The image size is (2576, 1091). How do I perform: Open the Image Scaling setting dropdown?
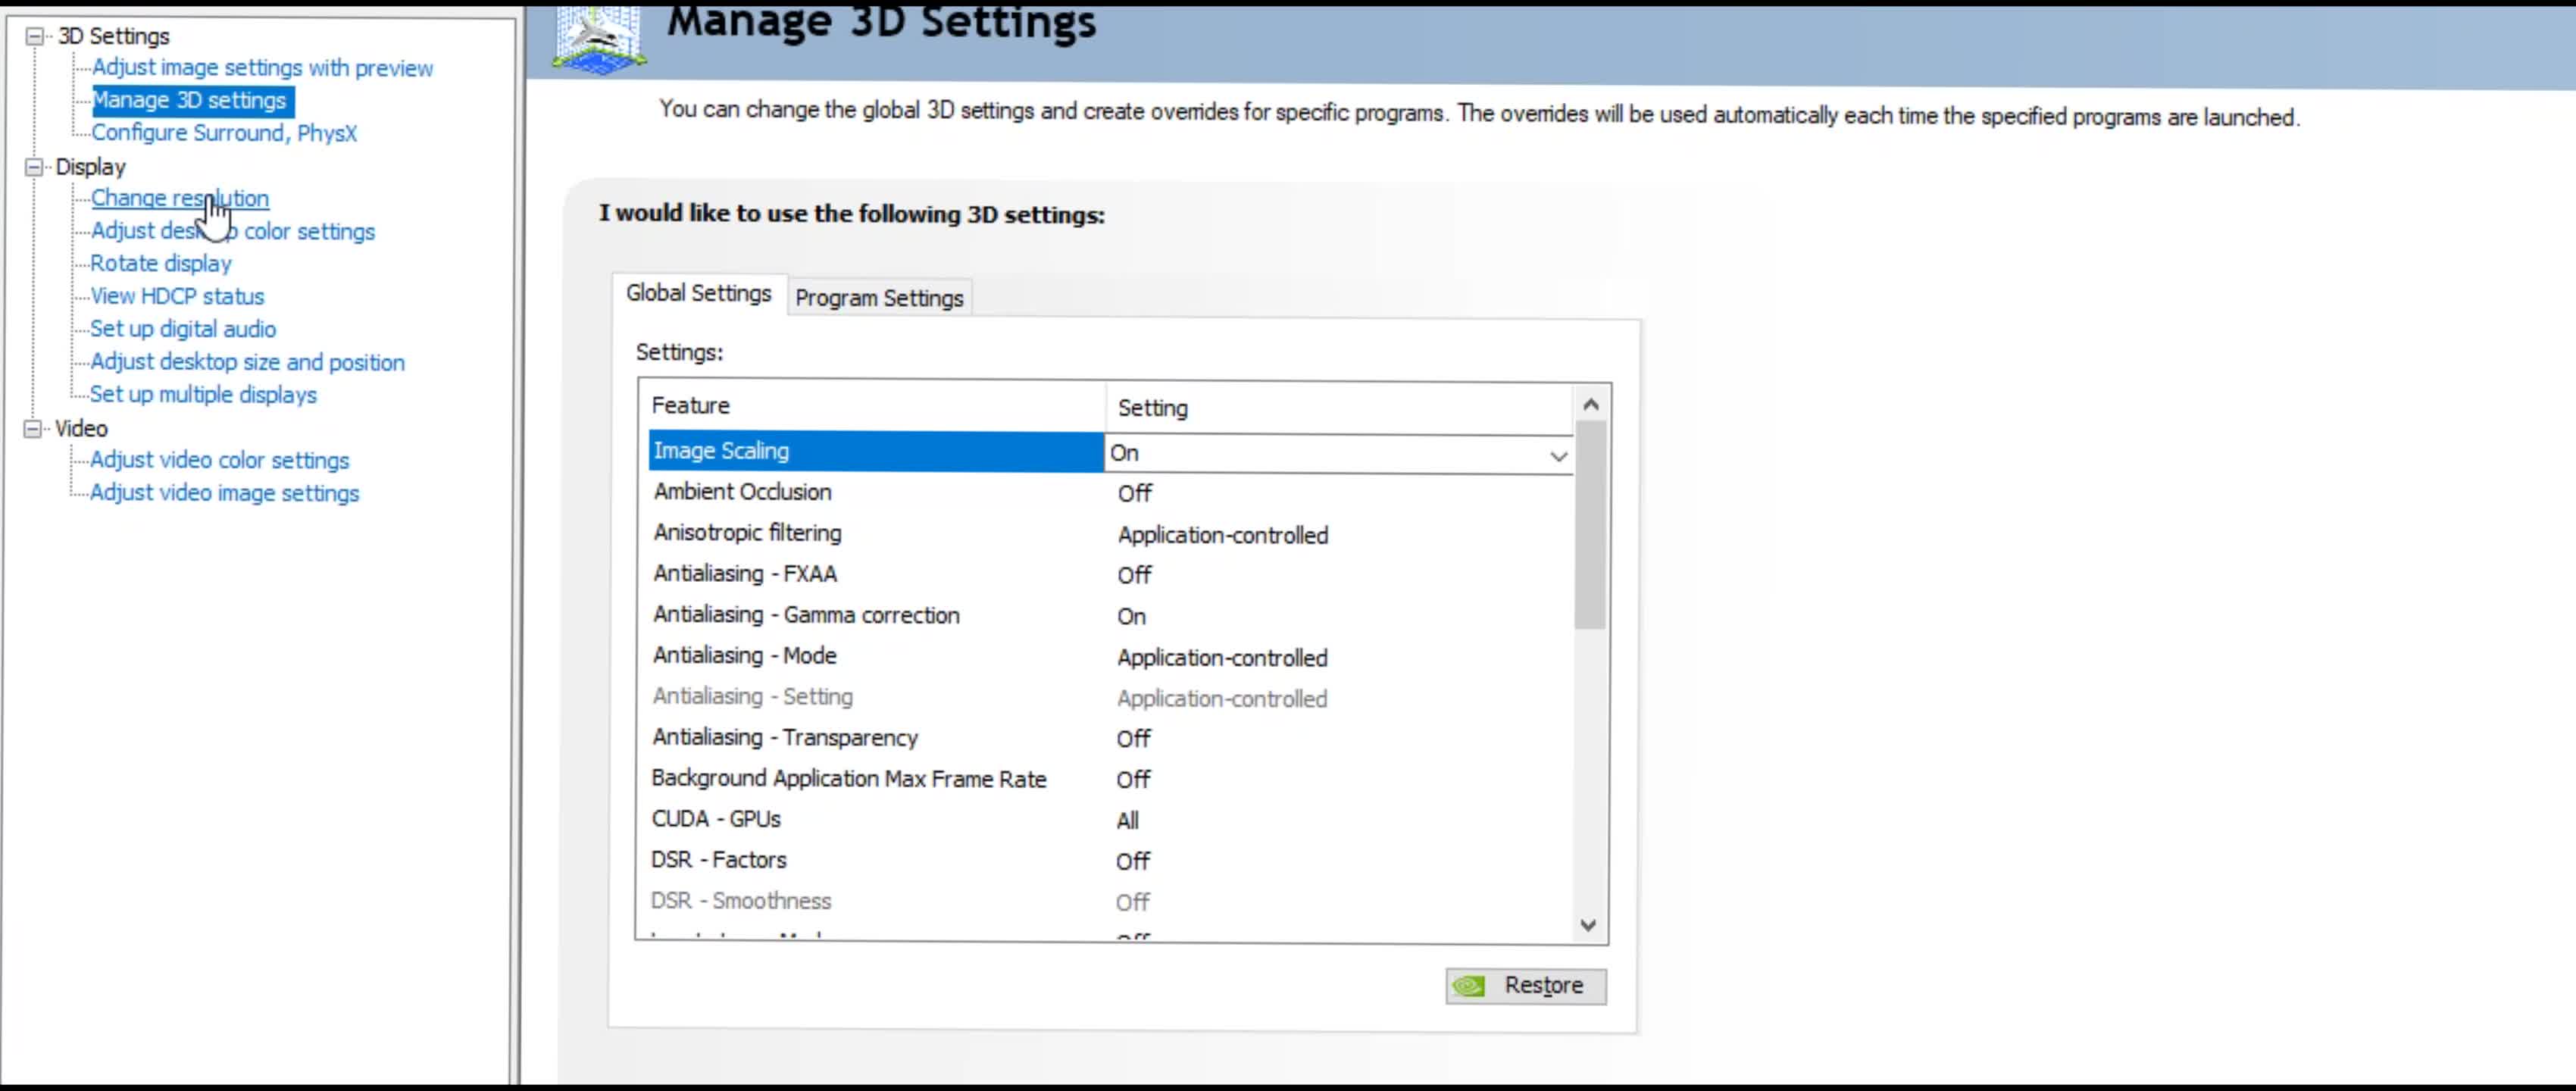pos(1559,455)
